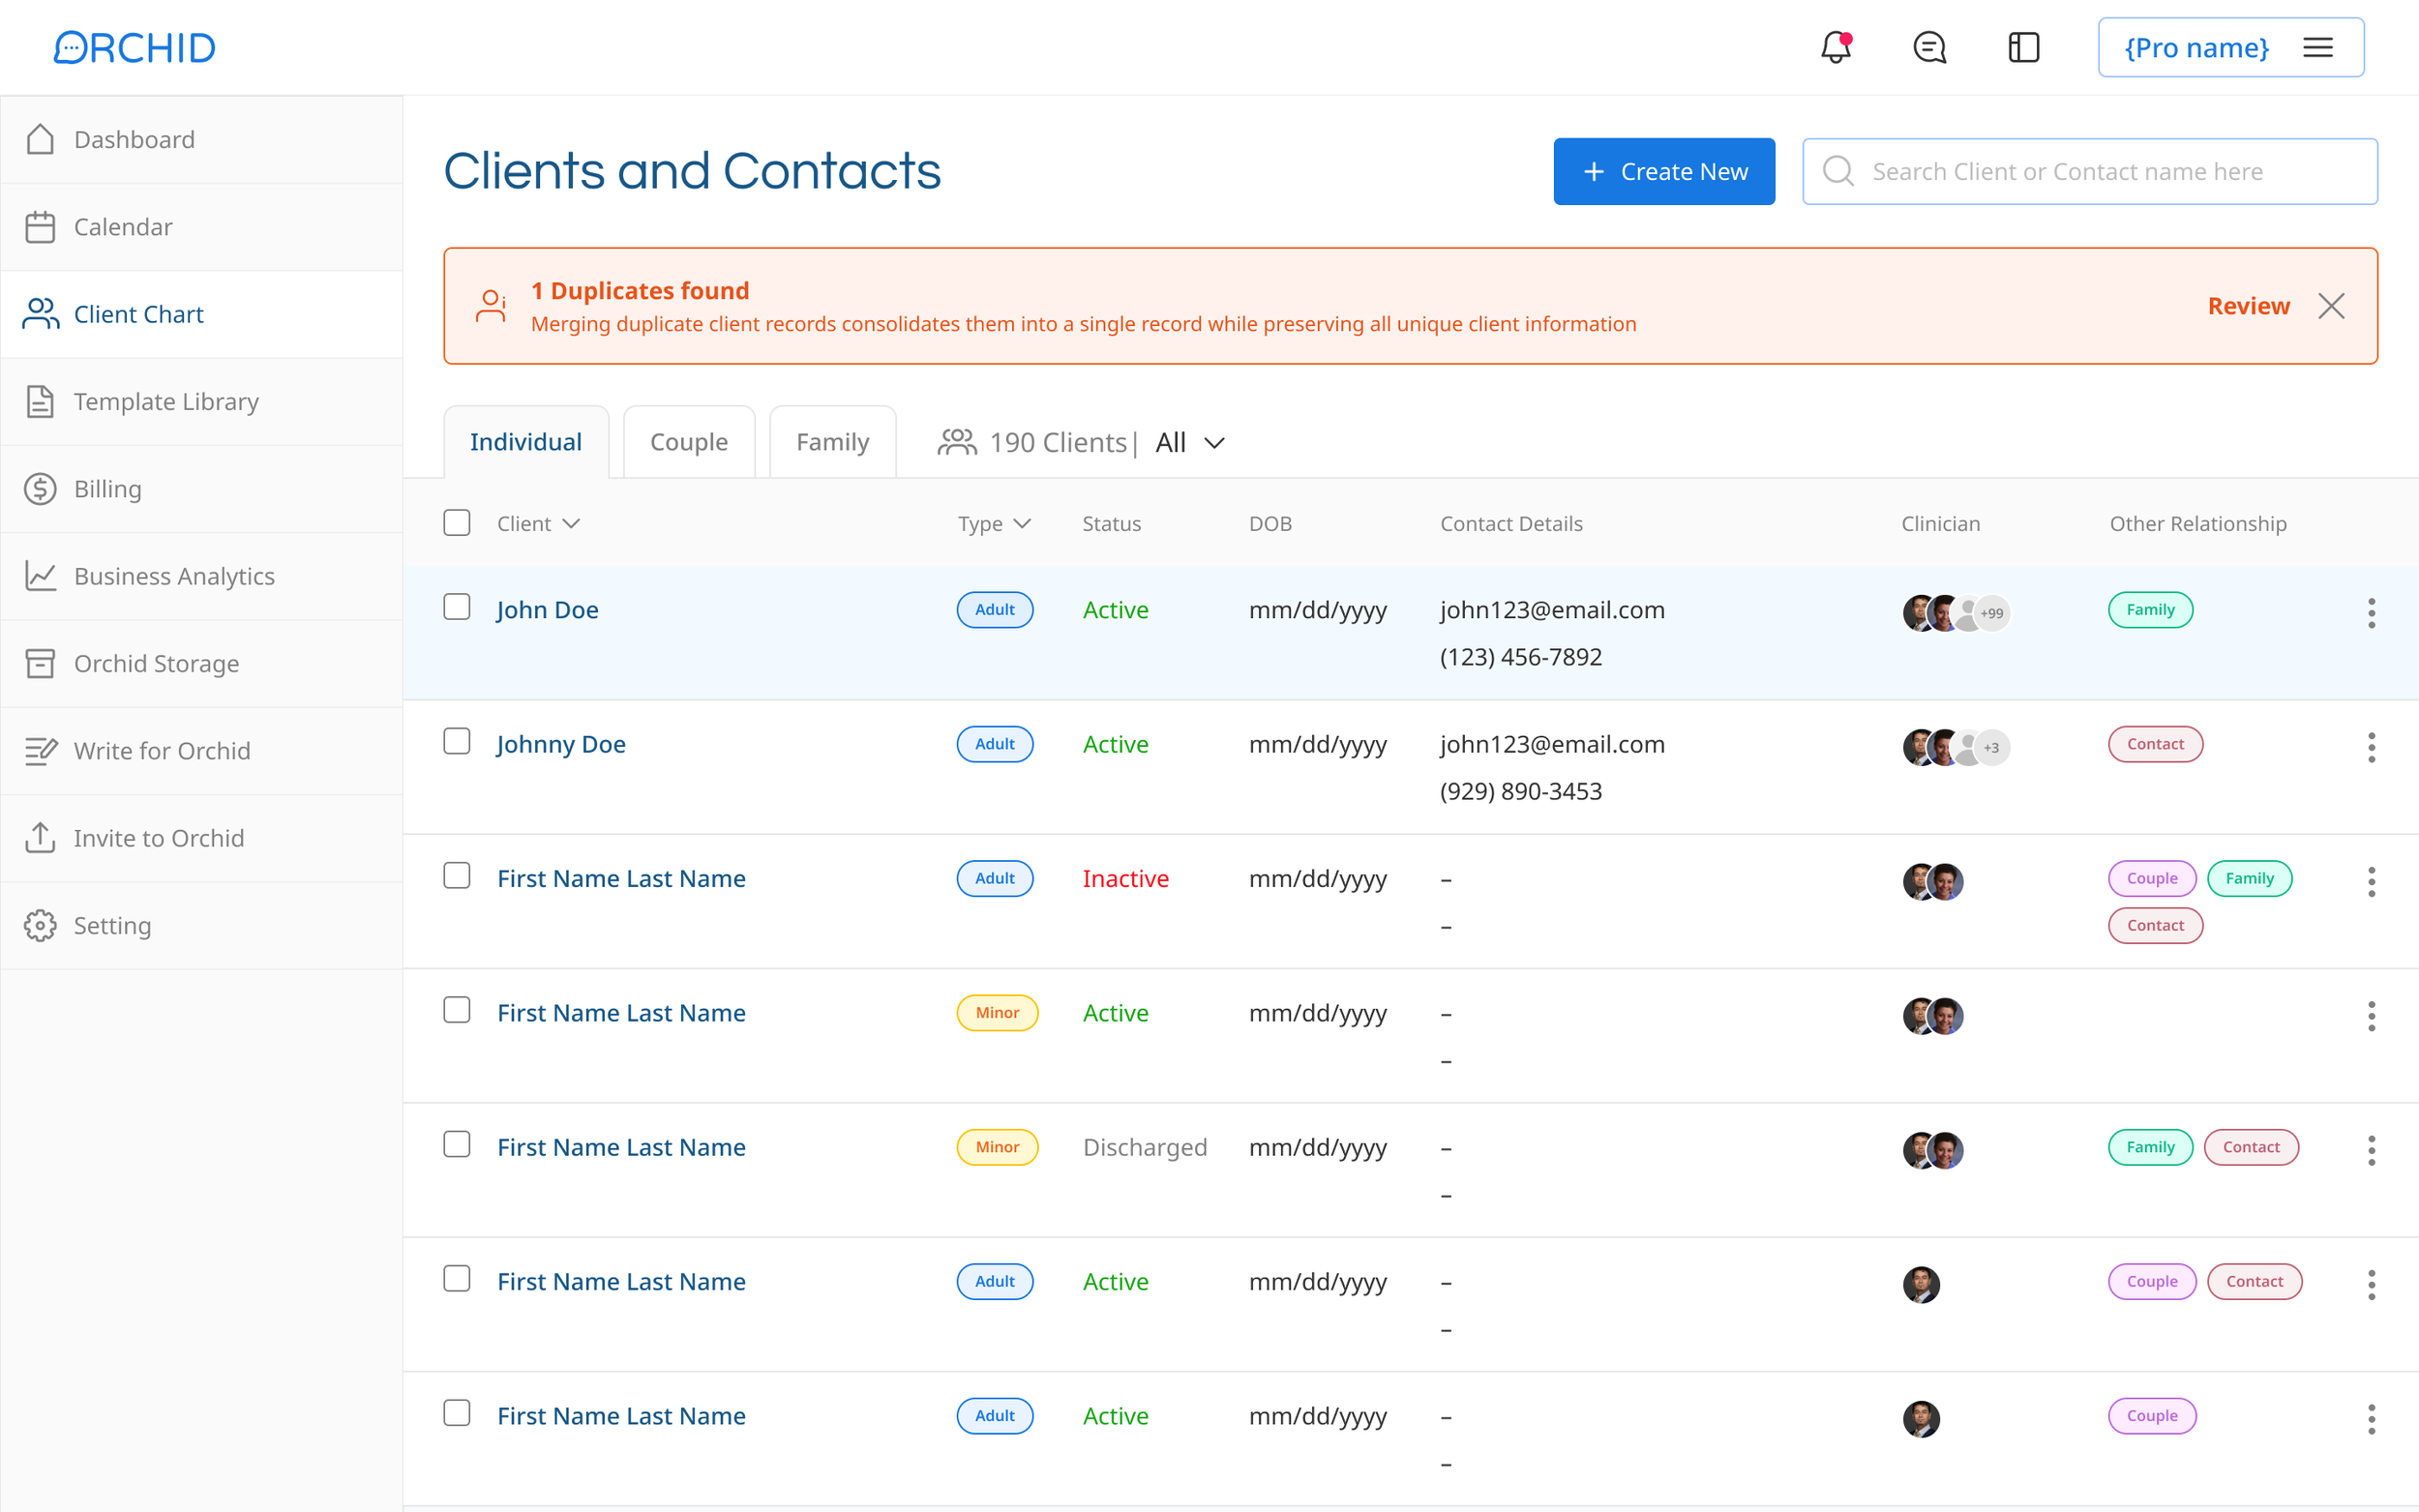Open the chat messages icon
The height and width of the screenshot is (1512, 2419).
coord(1929,47)
